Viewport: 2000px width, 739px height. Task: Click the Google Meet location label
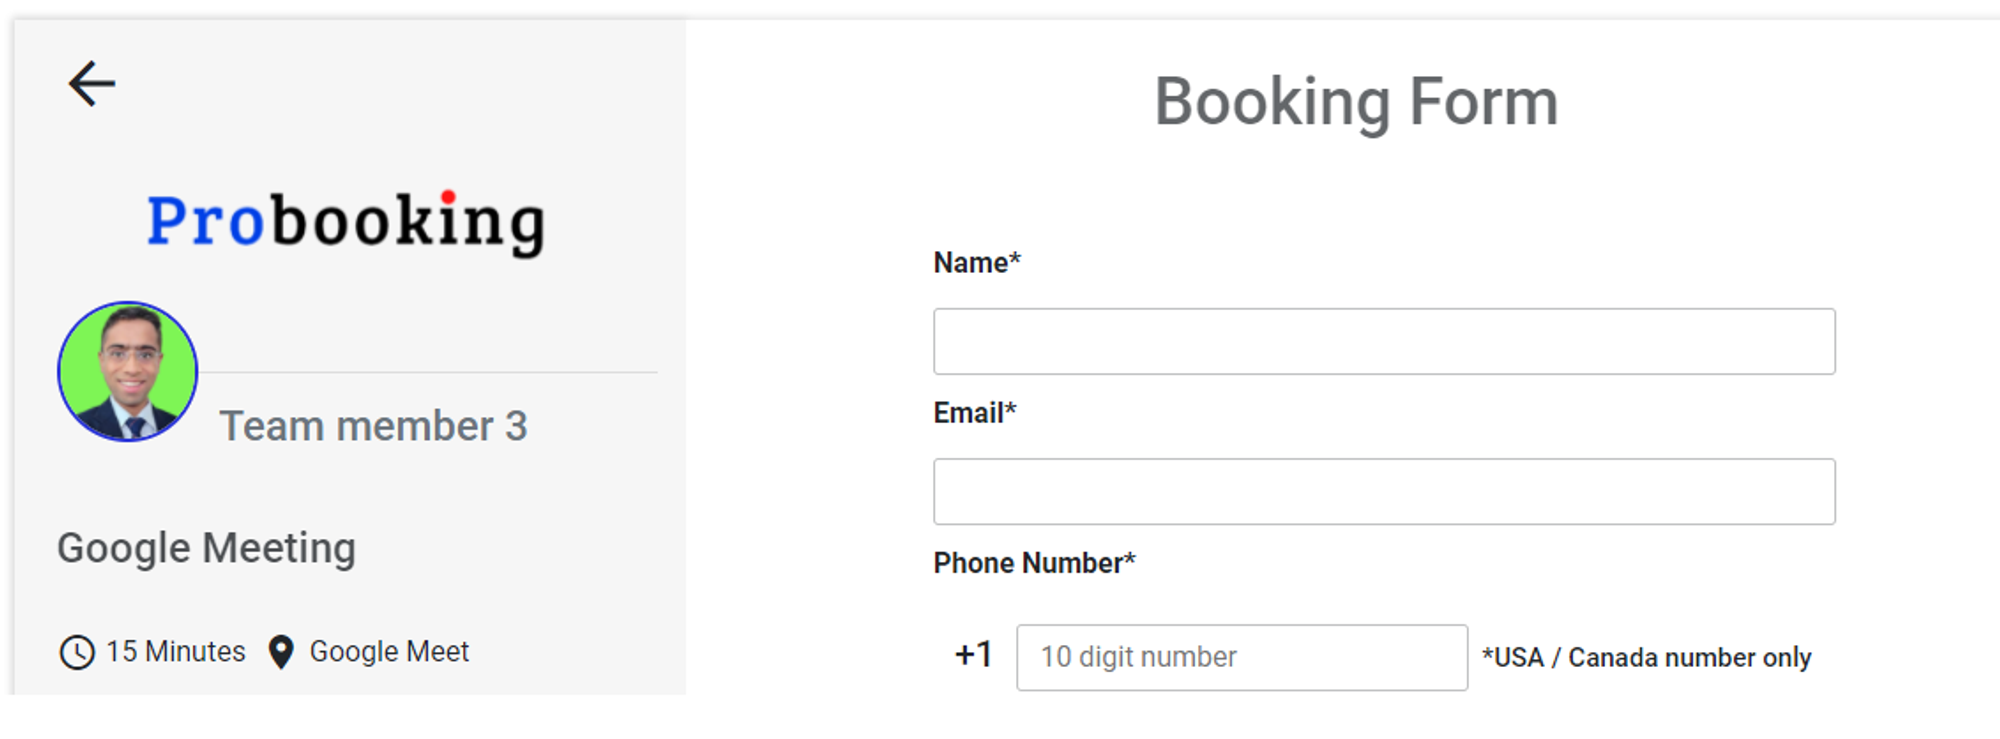click(389, 652)
